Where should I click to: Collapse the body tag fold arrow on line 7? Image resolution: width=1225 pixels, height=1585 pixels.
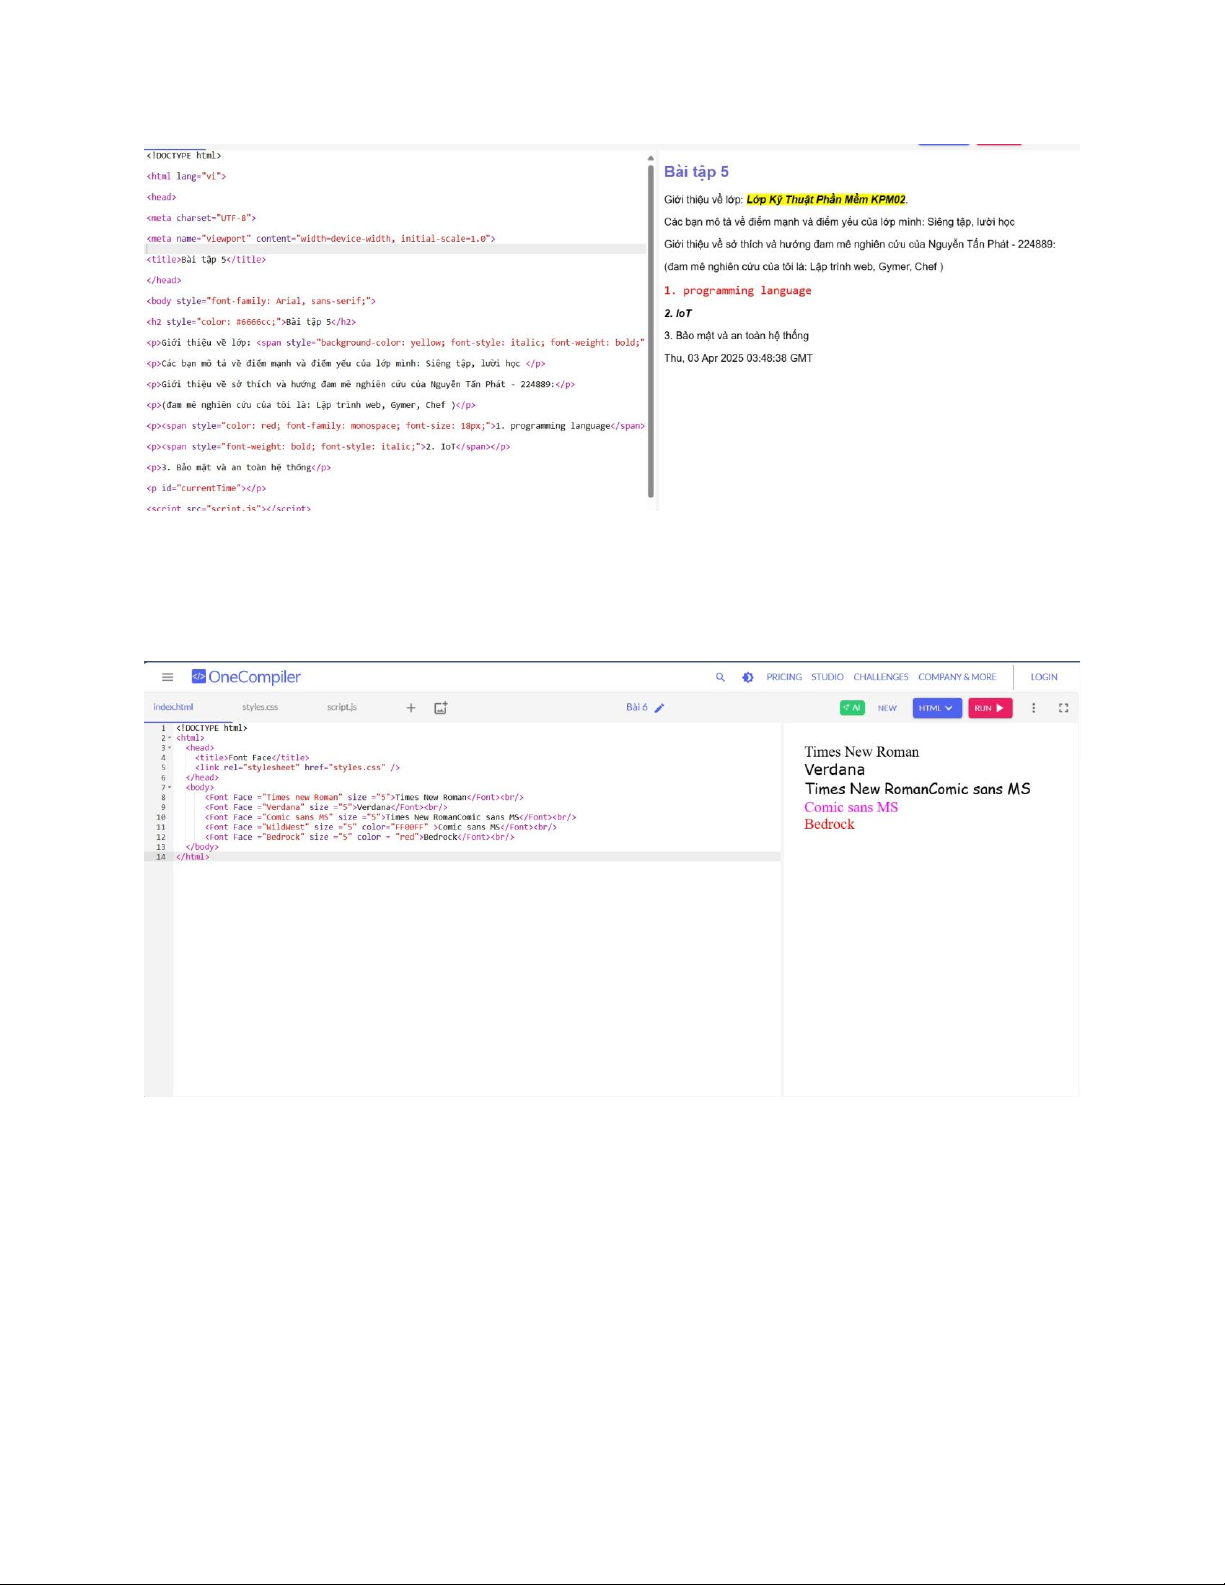pos(170,788)
